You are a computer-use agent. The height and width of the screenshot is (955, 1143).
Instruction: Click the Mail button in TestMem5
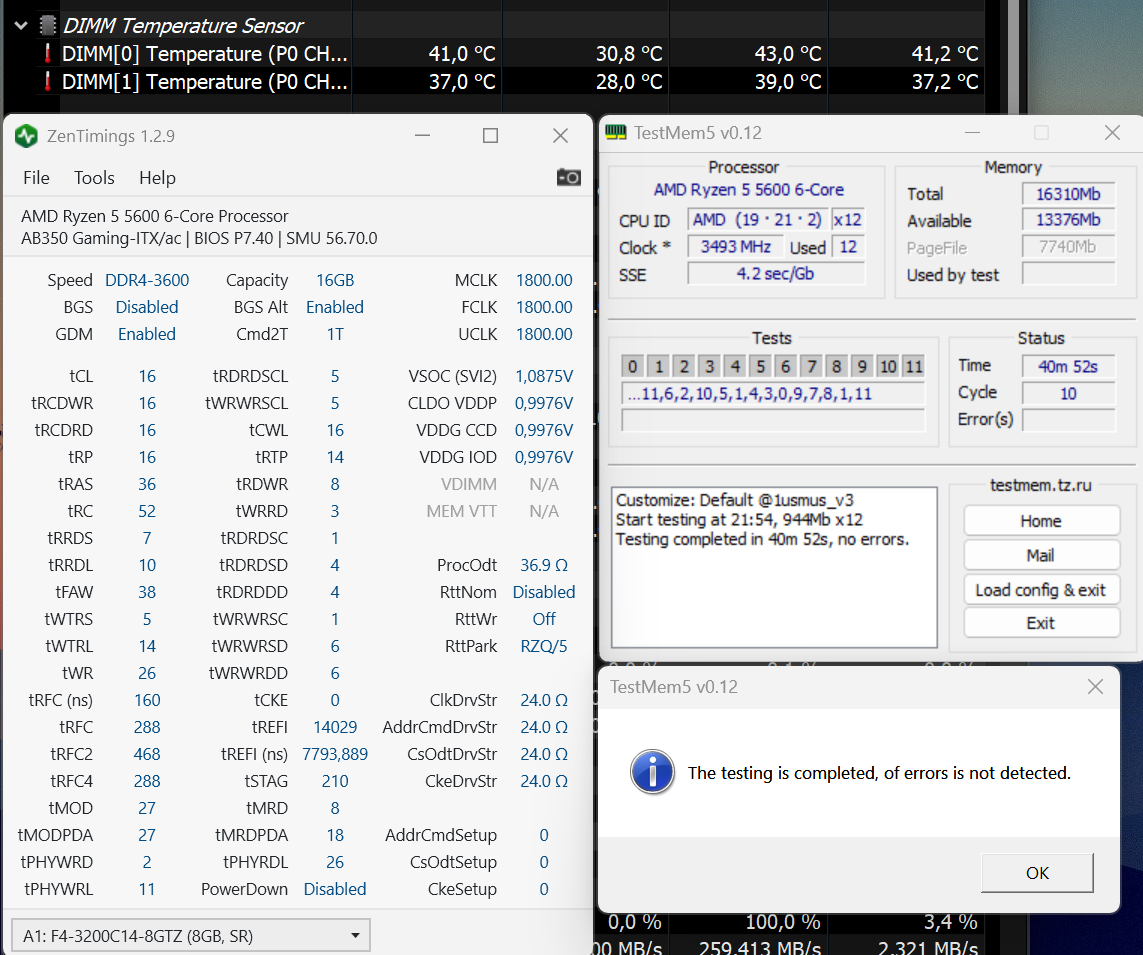pyautogui.click(x=1041, y=555)
